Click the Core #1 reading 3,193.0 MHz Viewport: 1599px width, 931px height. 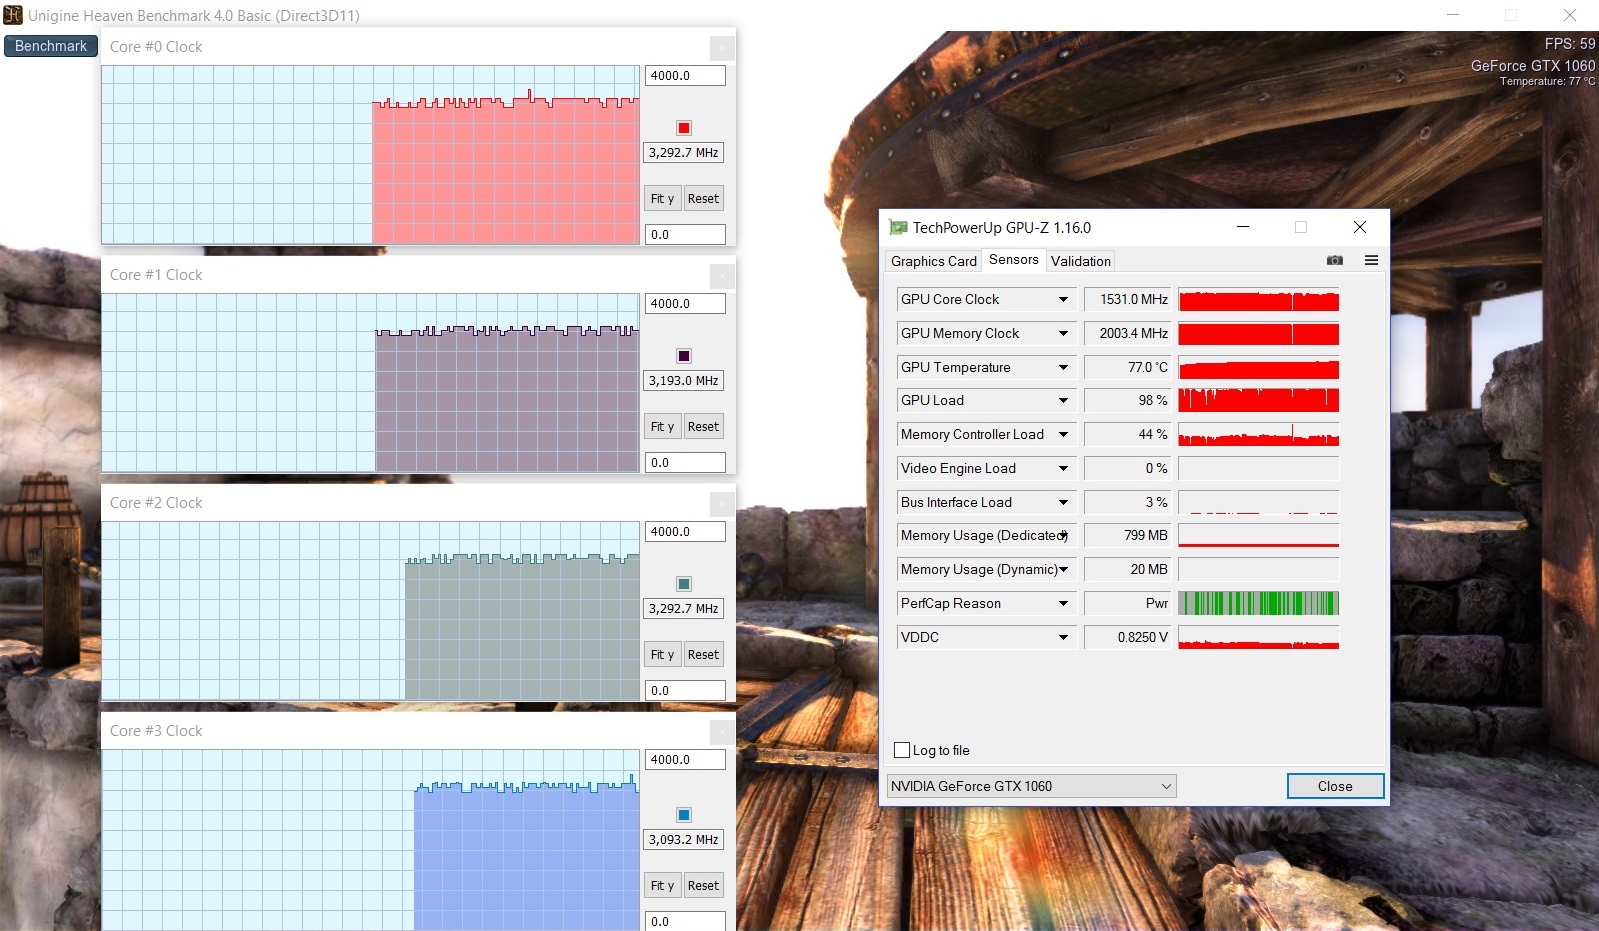(684, 381)
